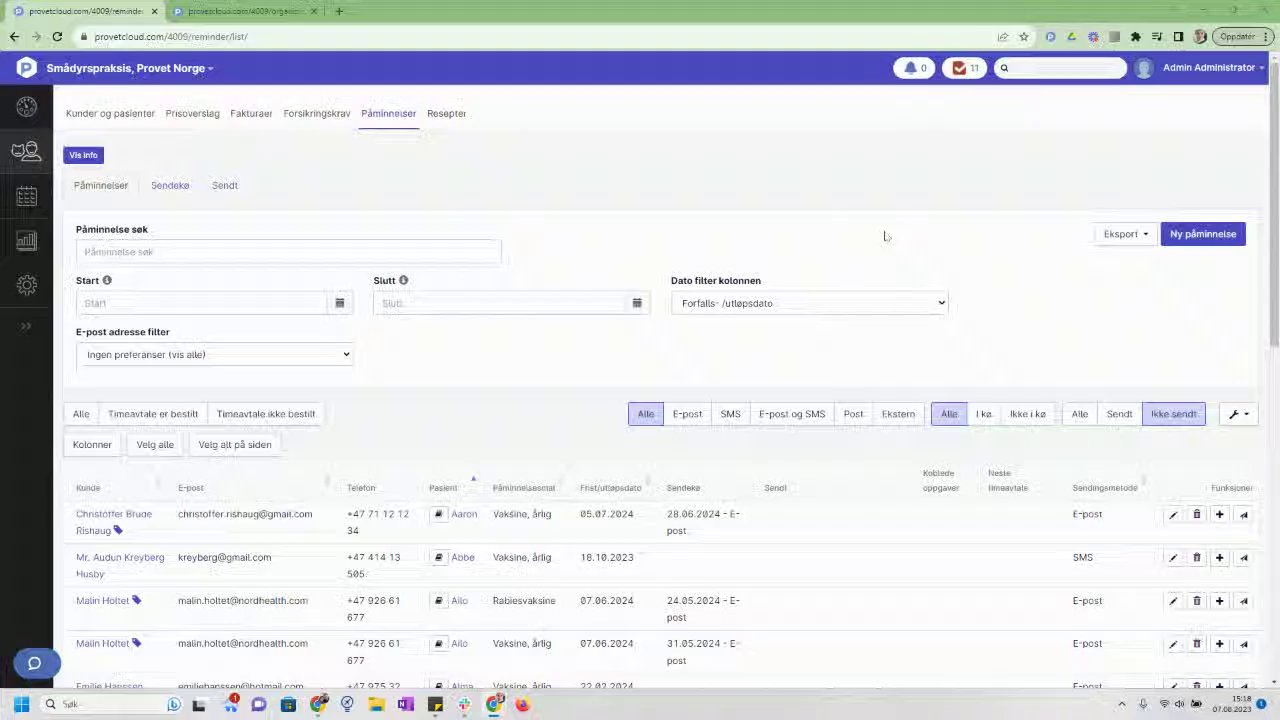Screen dimensions: 1280x720
Task: Open the Windows Start menu
Action: [21, 704]
